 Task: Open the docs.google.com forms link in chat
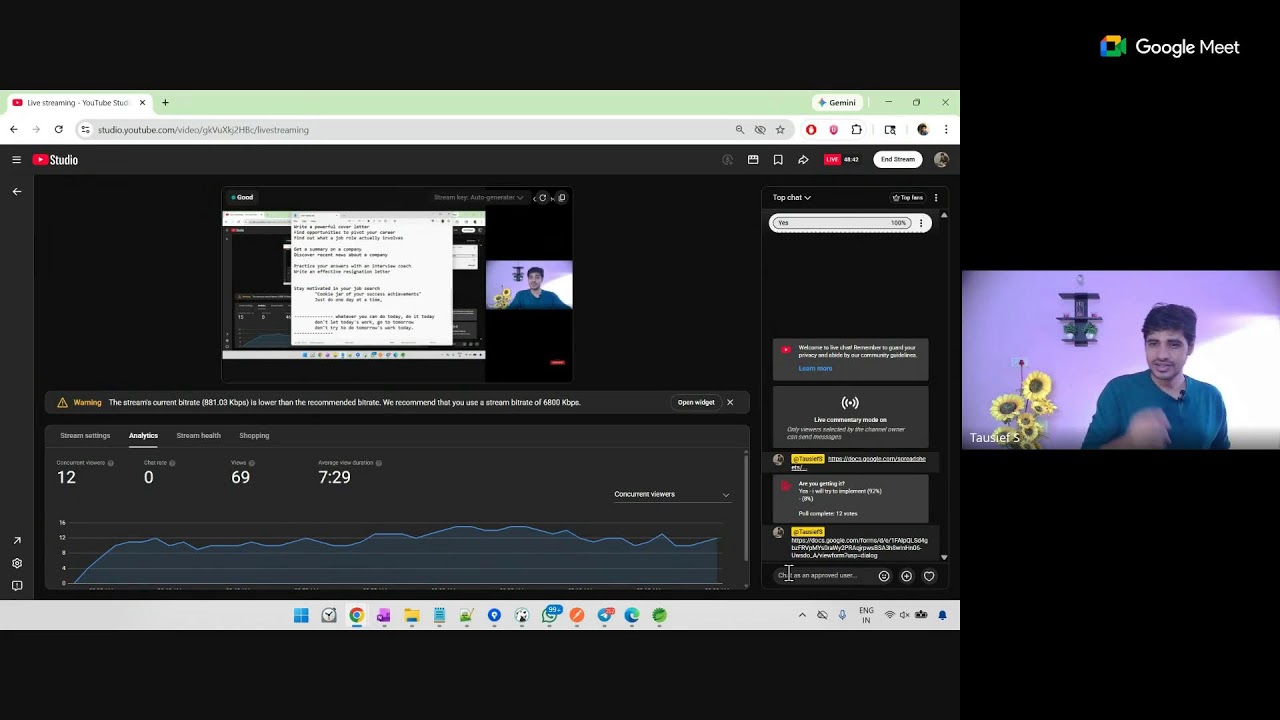(859, 548)
